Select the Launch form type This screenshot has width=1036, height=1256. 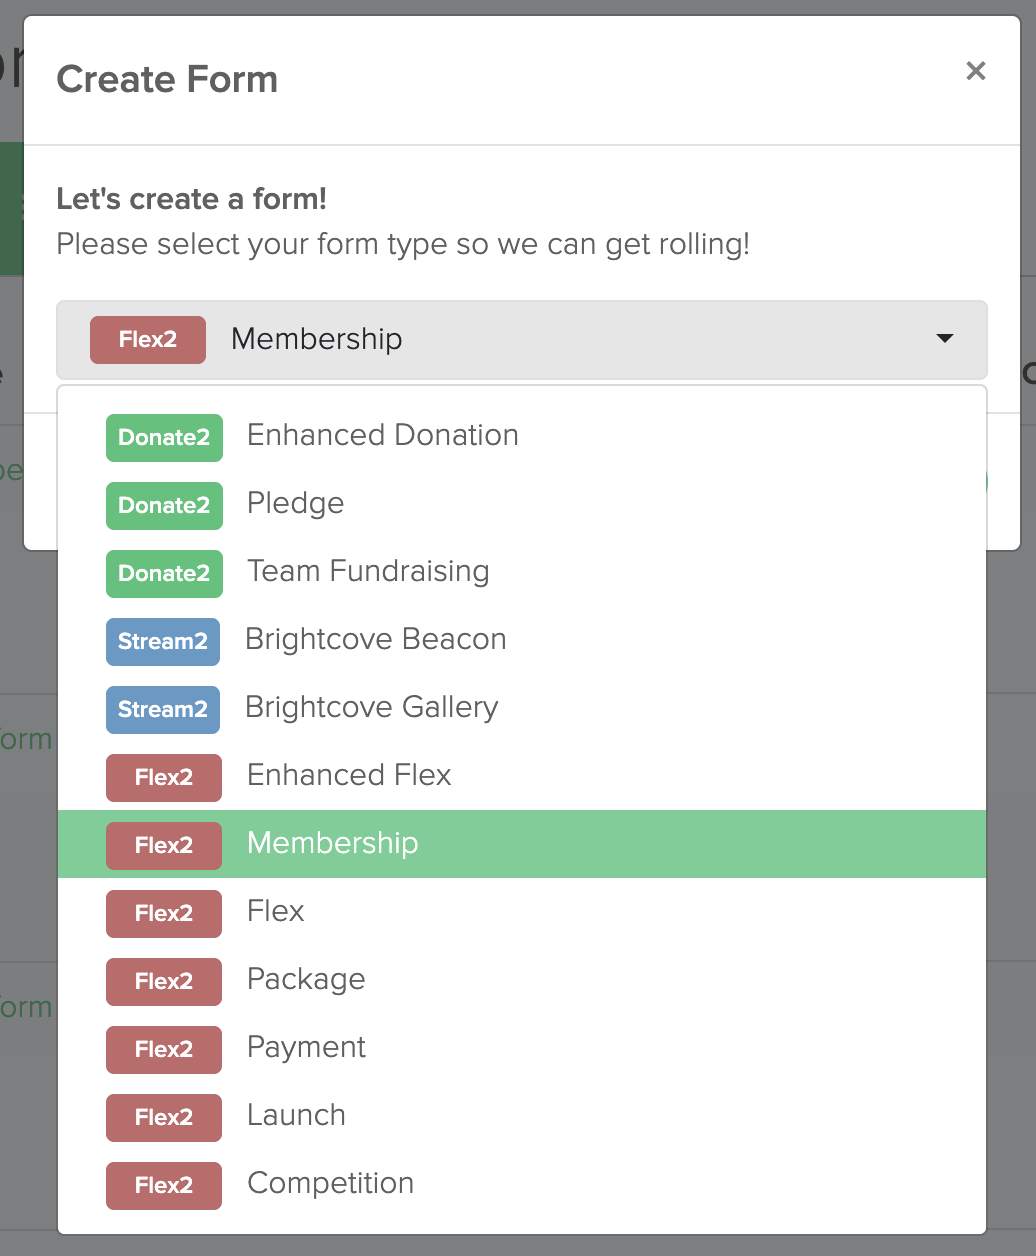[x=296, y=1116]
